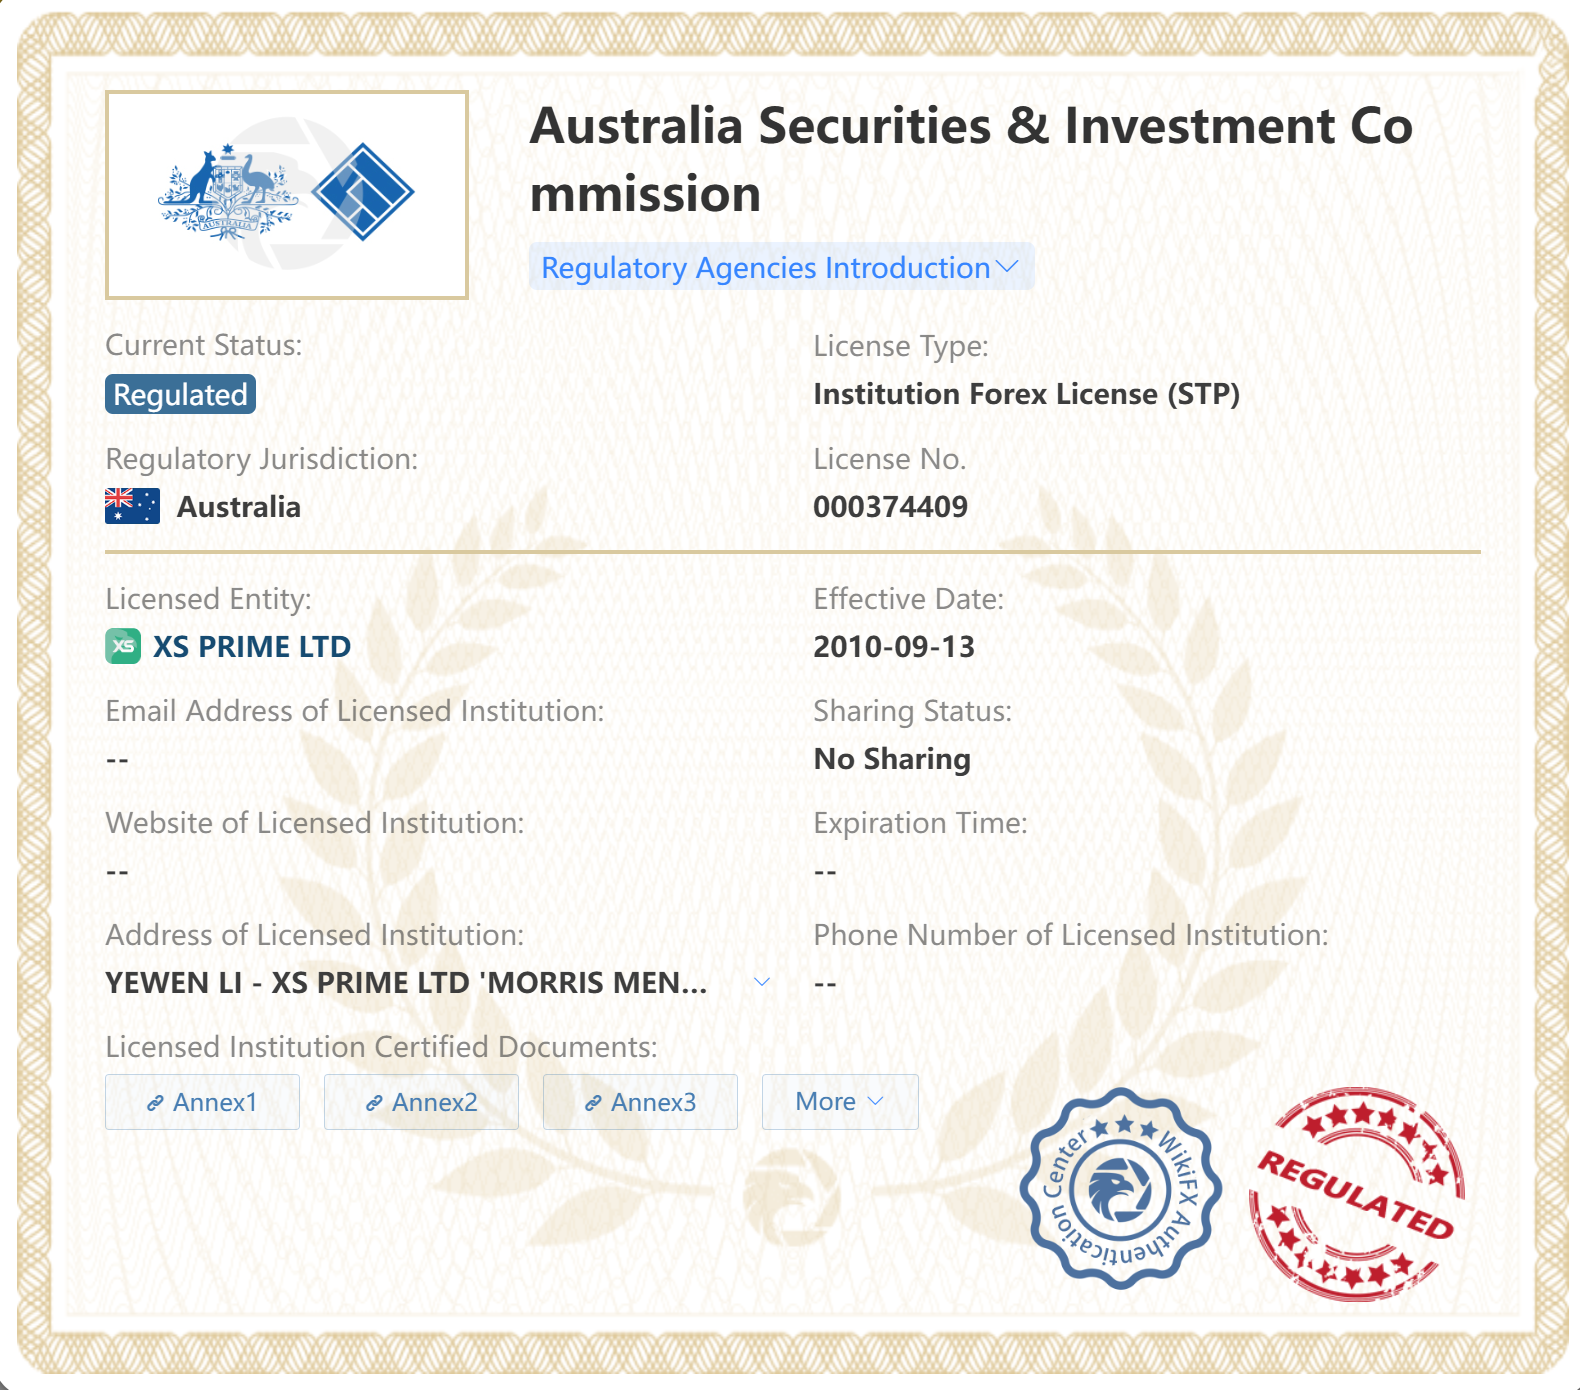Open the Annex1 certified document
This screenshot has width=1580, height=1390.
[202, 1102]
